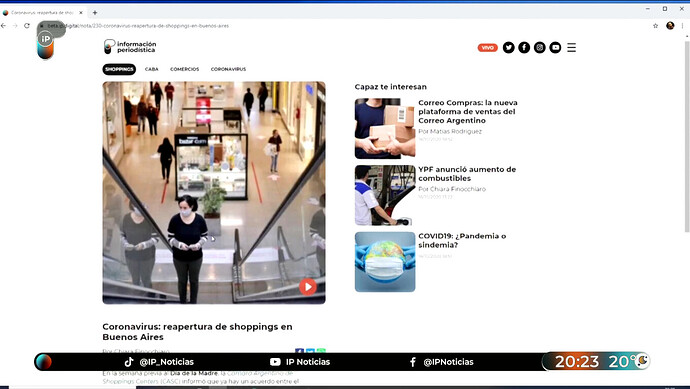Open the YouTube social icon in header

(555, 48)
